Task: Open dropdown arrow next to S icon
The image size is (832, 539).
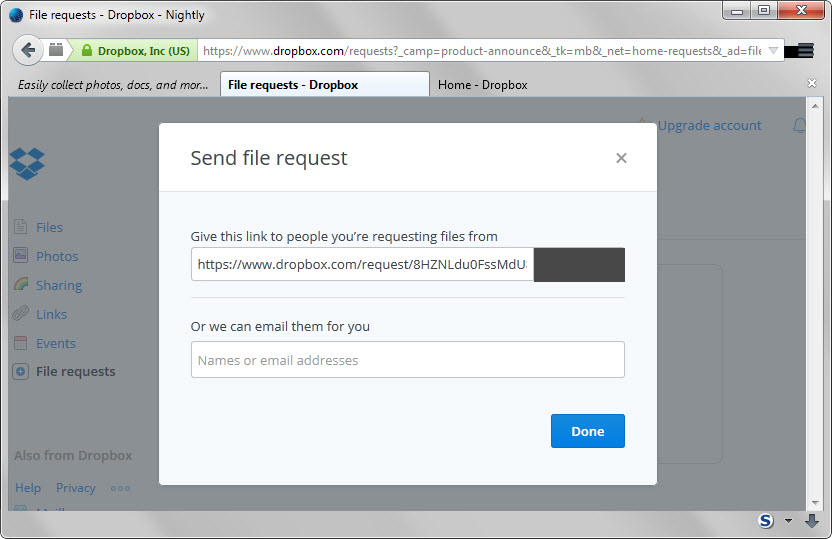Action: pos(788,521)
